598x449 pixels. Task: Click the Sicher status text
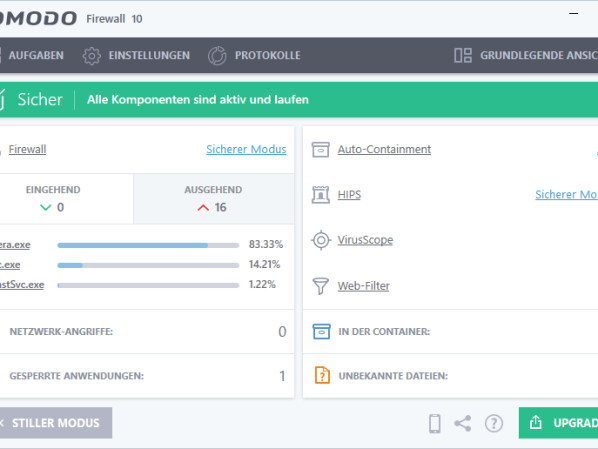point(40,100)
